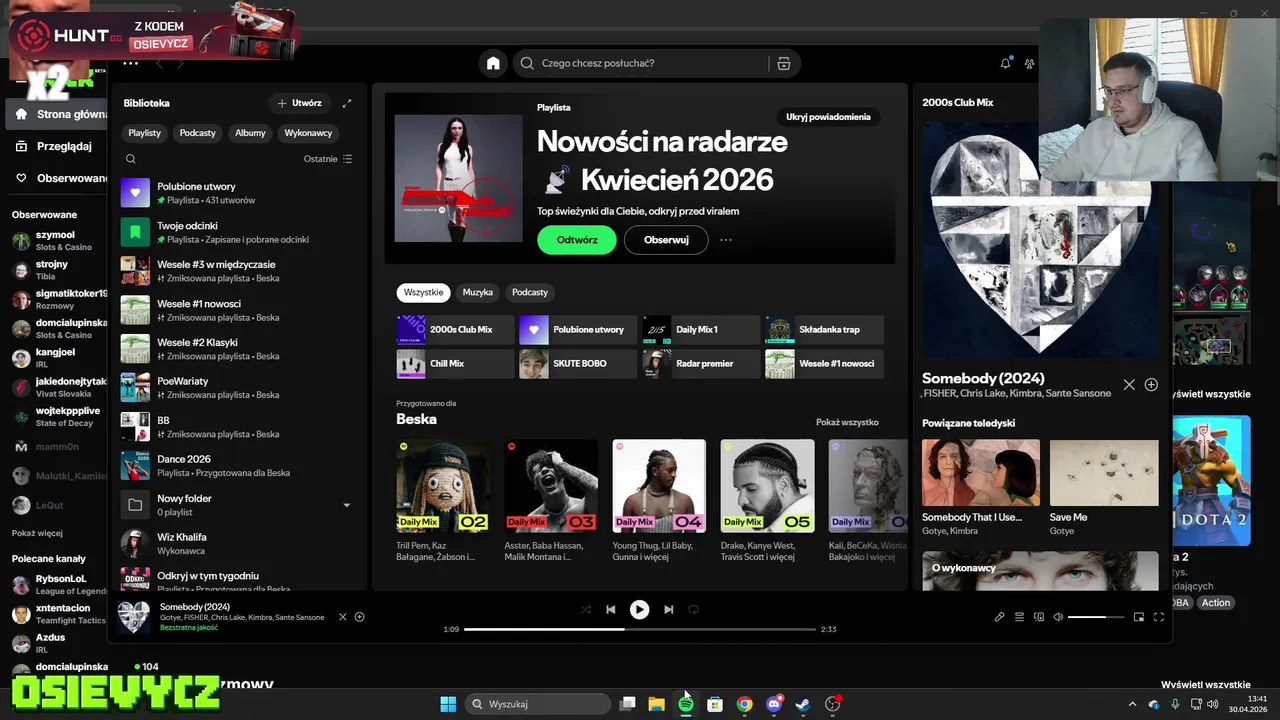Switch Spotify to fullscreen view icon
1280x720 pixels.
1159,617
